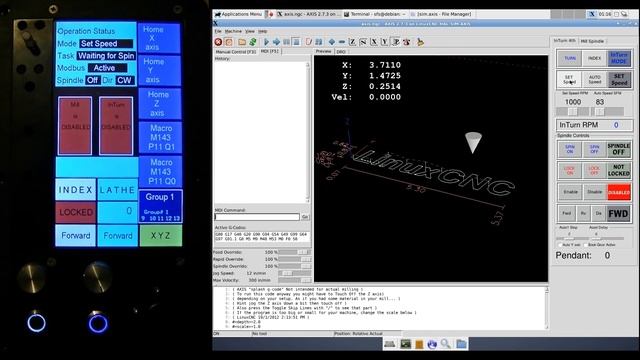Toggle the machine power icon in the toolbar
Viewport: 640px width, 360px height.
coord(229,42)
